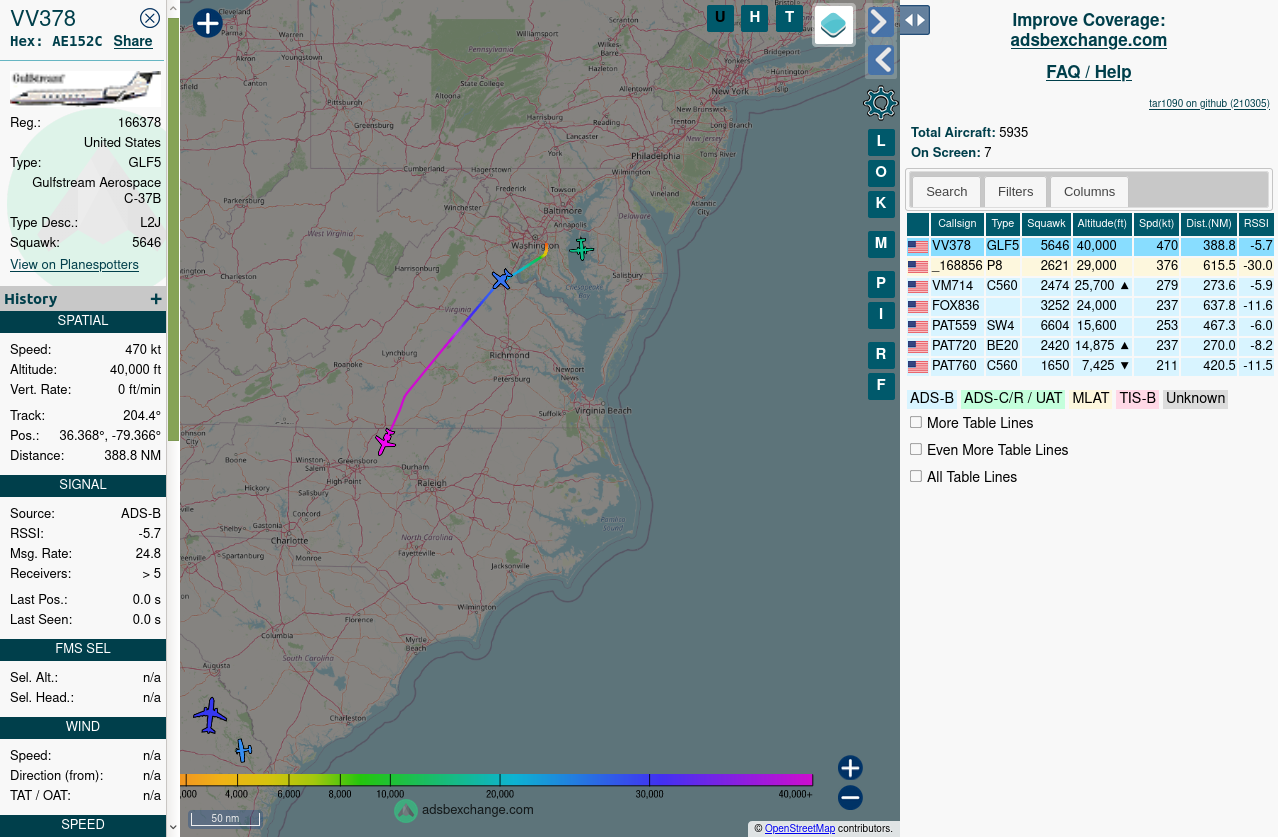Toggle the P map option button

point(881,284)
